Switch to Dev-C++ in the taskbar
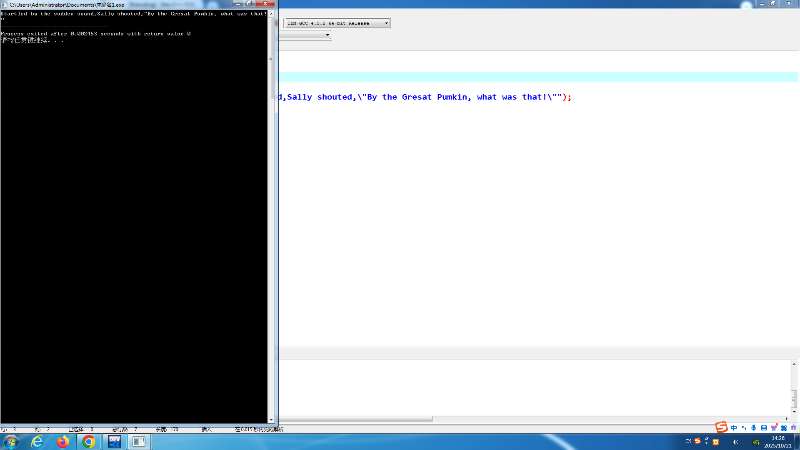This screenshot has width=800, height=450. (x=114, y=442)
